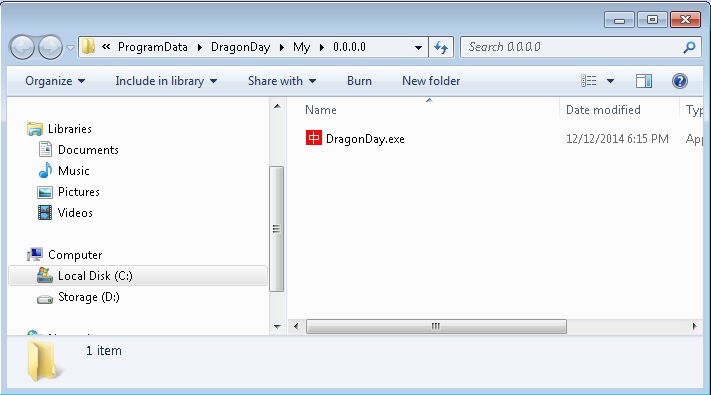Open the view options dropdown arrow
Viewport: 711px width, 395px height.
tap(610, 81)
